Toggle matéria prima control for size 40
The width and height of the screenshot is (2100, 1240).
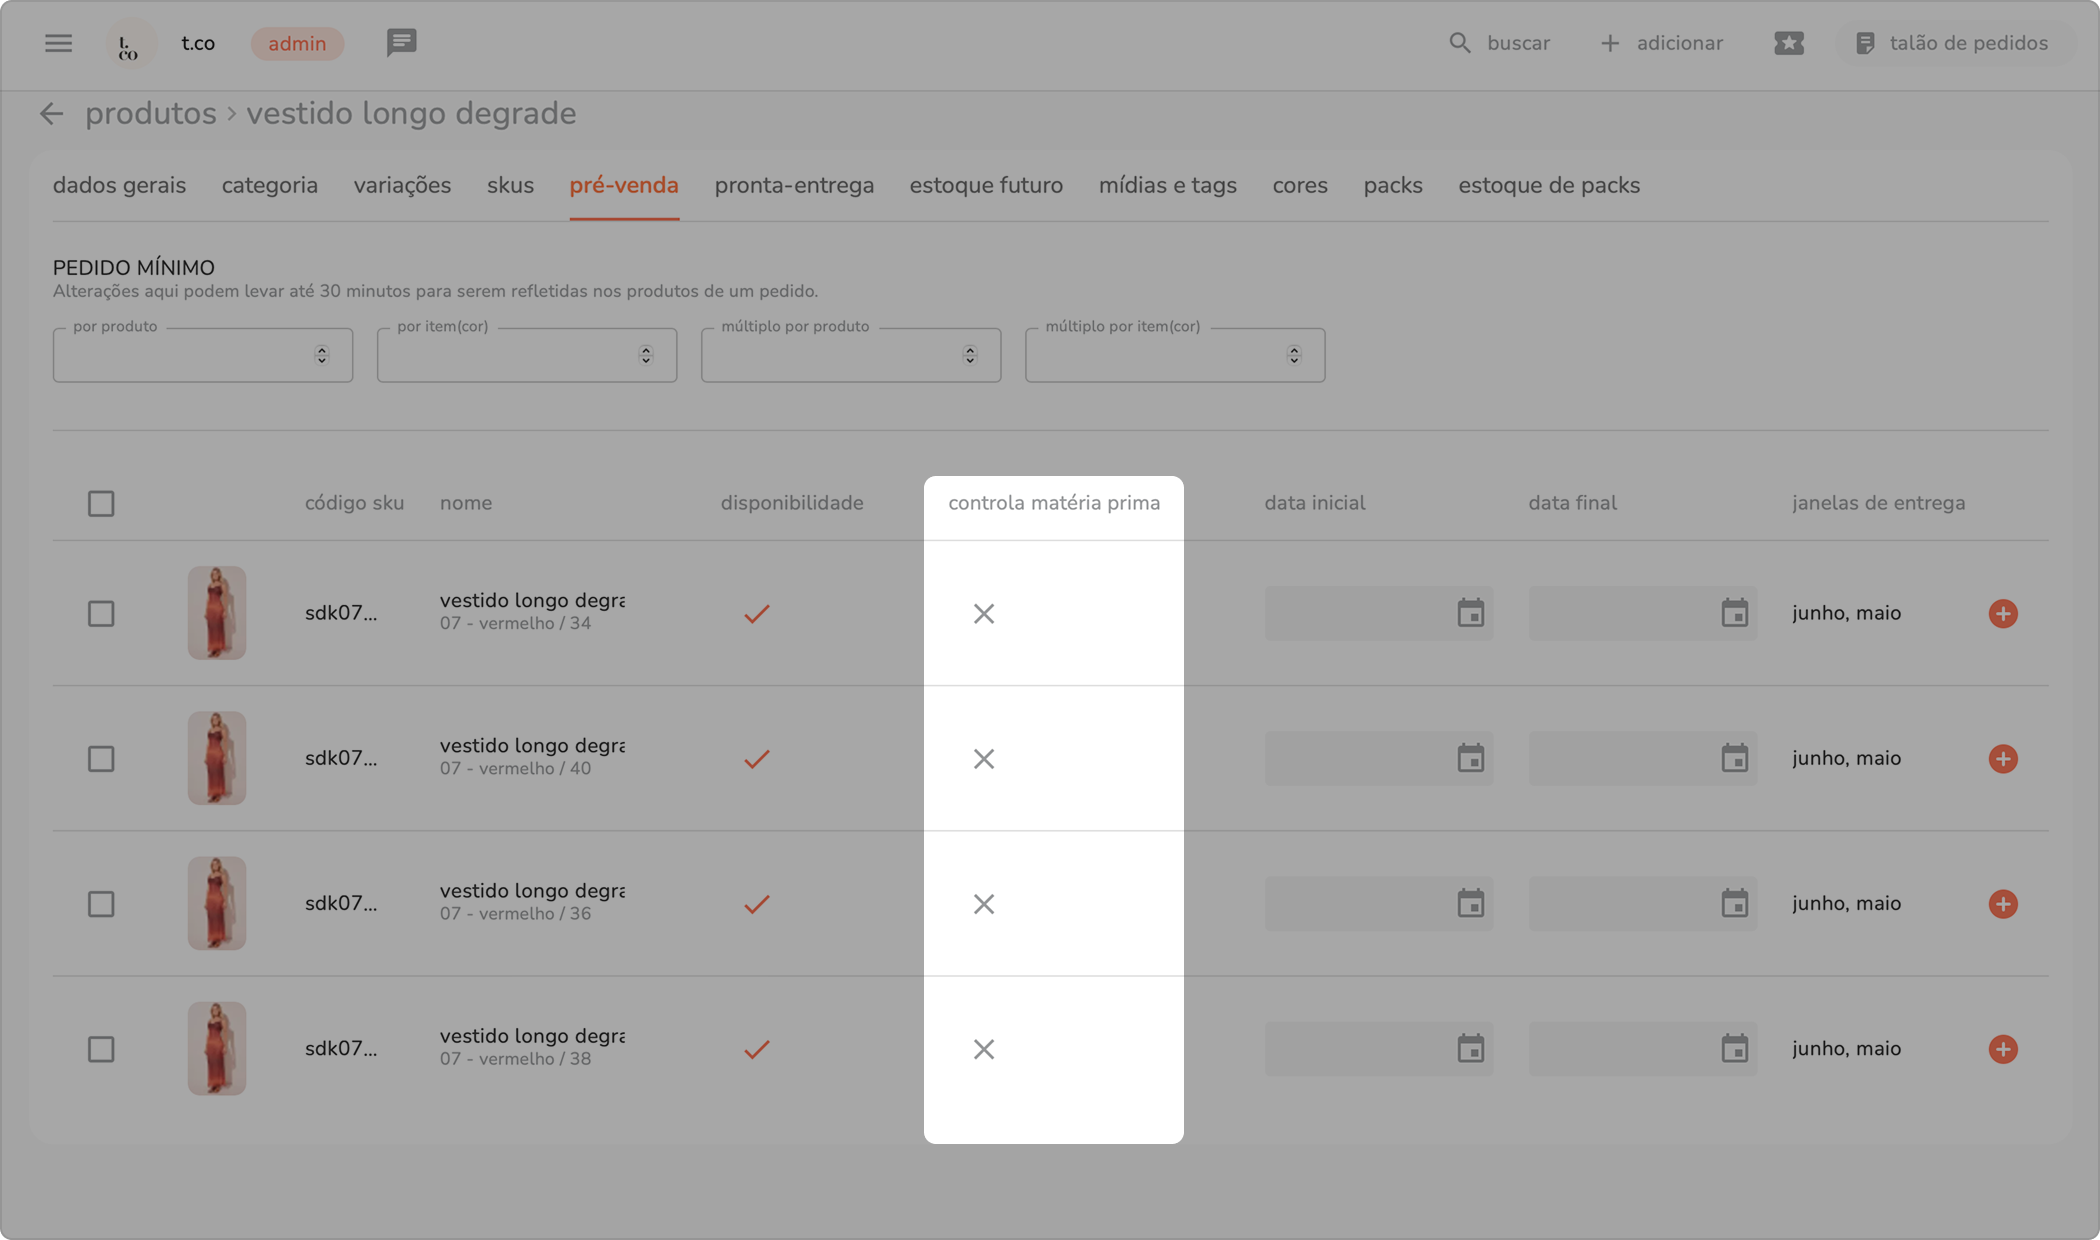984,759
